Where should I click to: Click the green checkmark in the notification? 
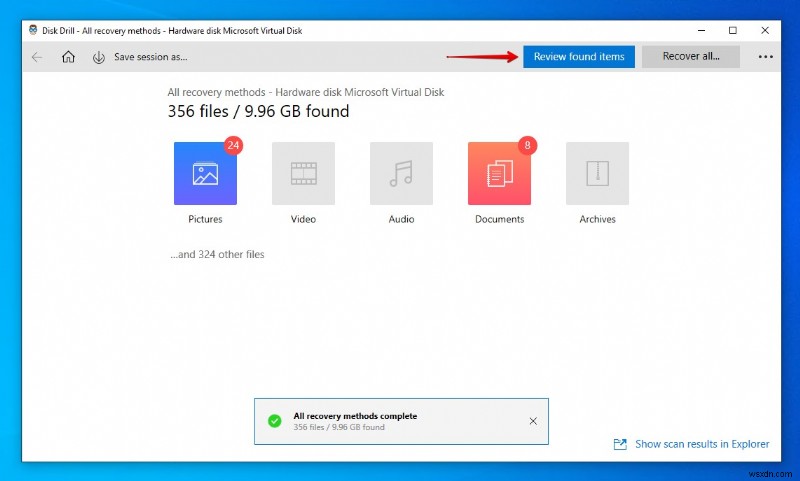point(274,421)
